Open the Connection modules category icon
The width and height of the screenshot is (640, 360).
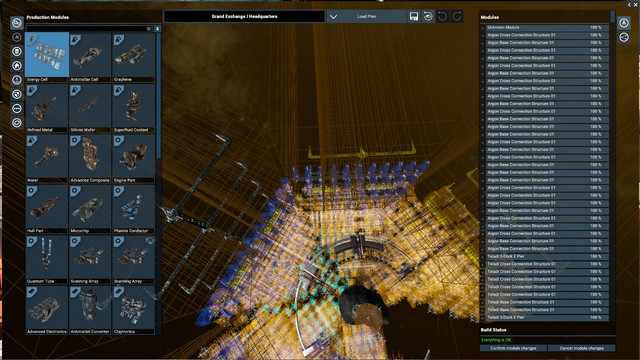pyautogui.click(x=17, y=109)
